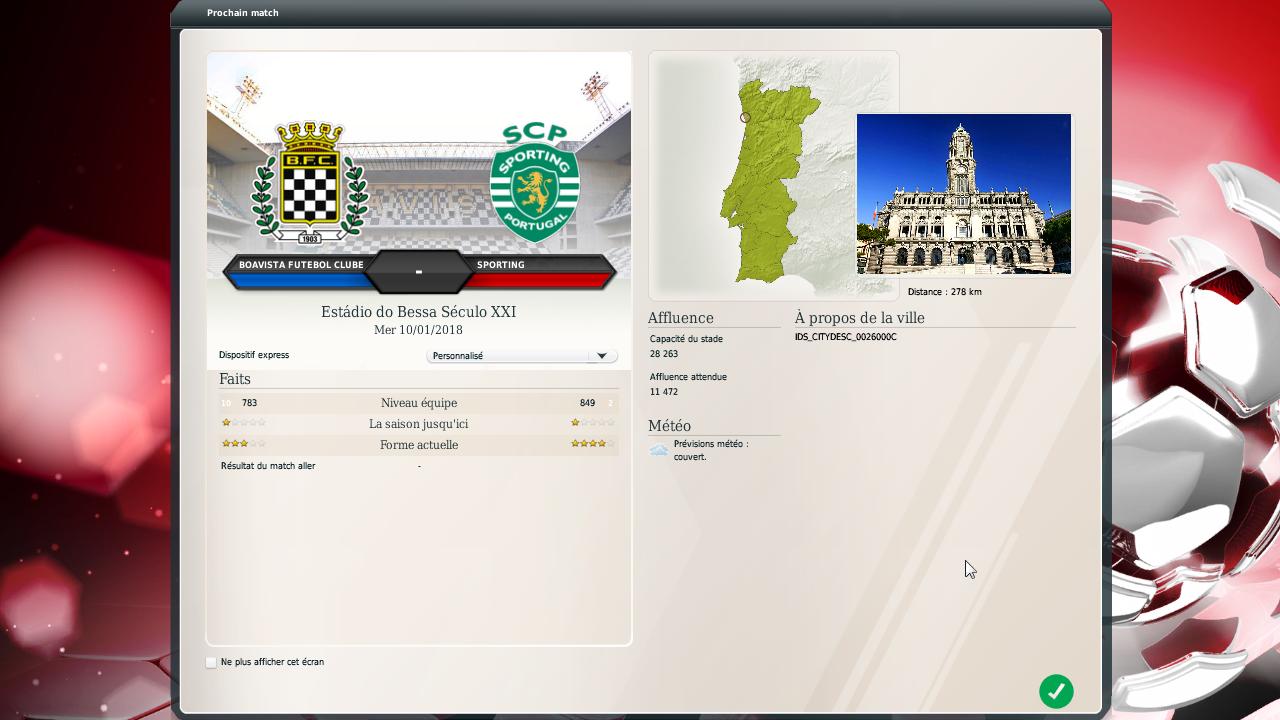
Task: Click the city photo thumbnail
Action: click(x=964, y=193)
